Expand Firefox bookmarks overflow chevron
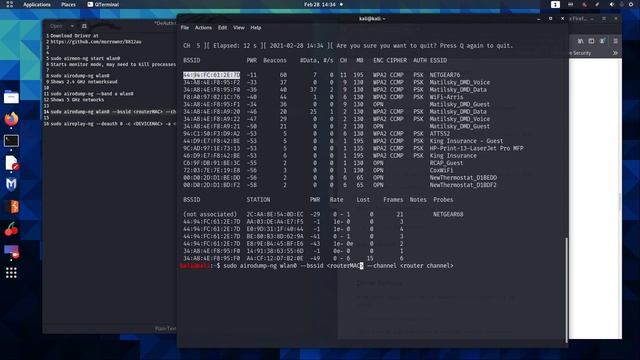 pos(615,53)
